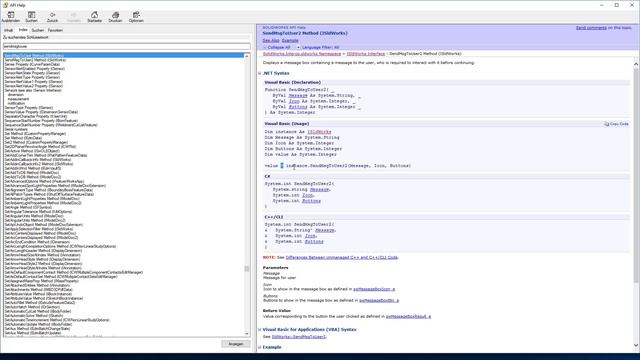Open the swMessageBoxIcon_e link
The height and width of the screenshot is (360, 640).
tap(374, 289)
